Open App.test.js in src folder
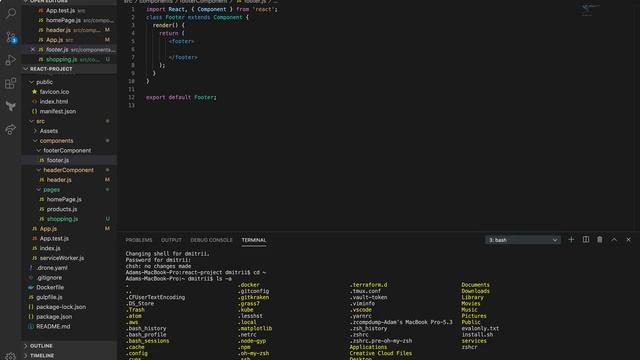 pyautogui.click(x=69, y=239)
